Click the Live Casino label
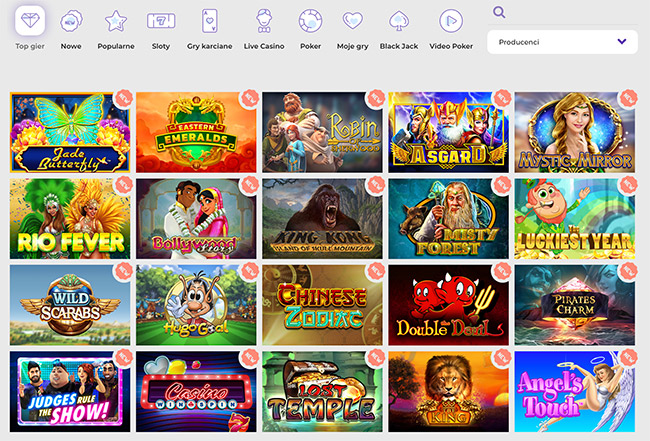The image size is (650, 441). tap(264, 46)
